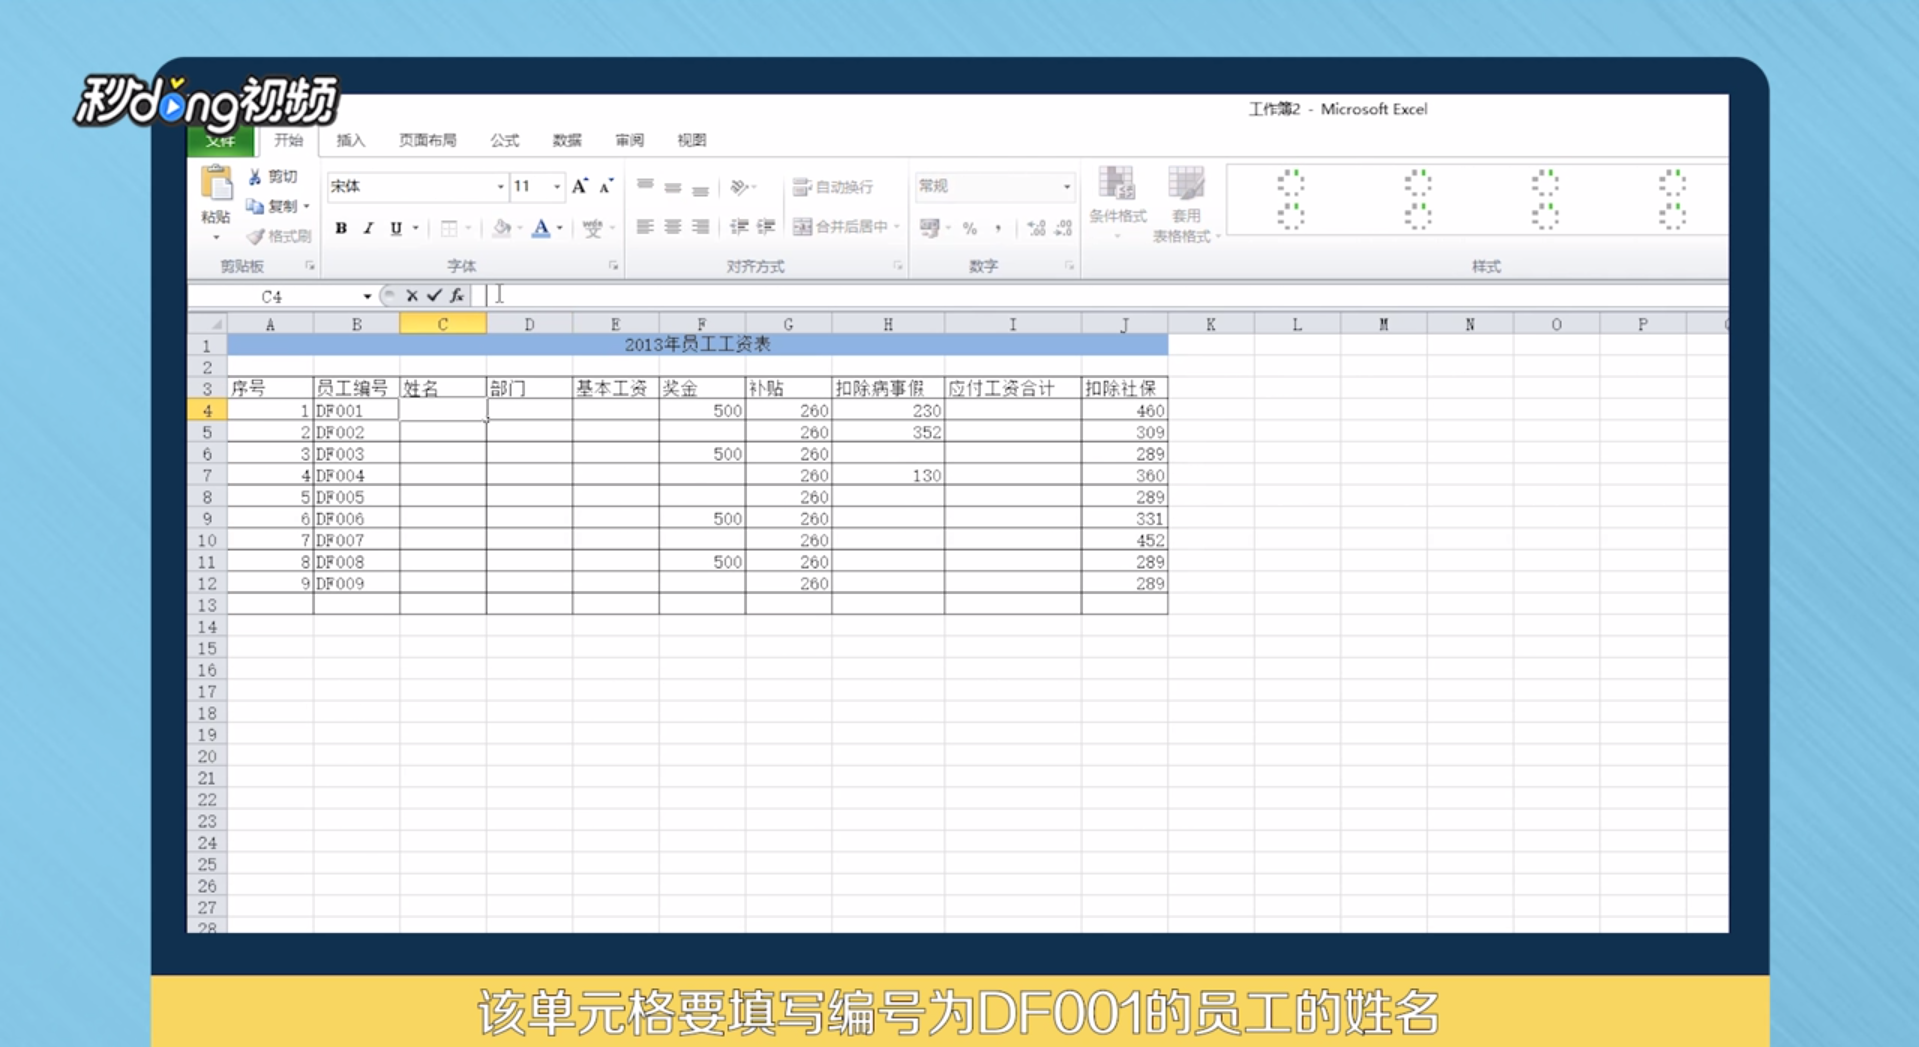Viewport: 1919px width, 1047px height.
Task: Open the Merge and Center dropdown arrow
Action: pos(897,228)
